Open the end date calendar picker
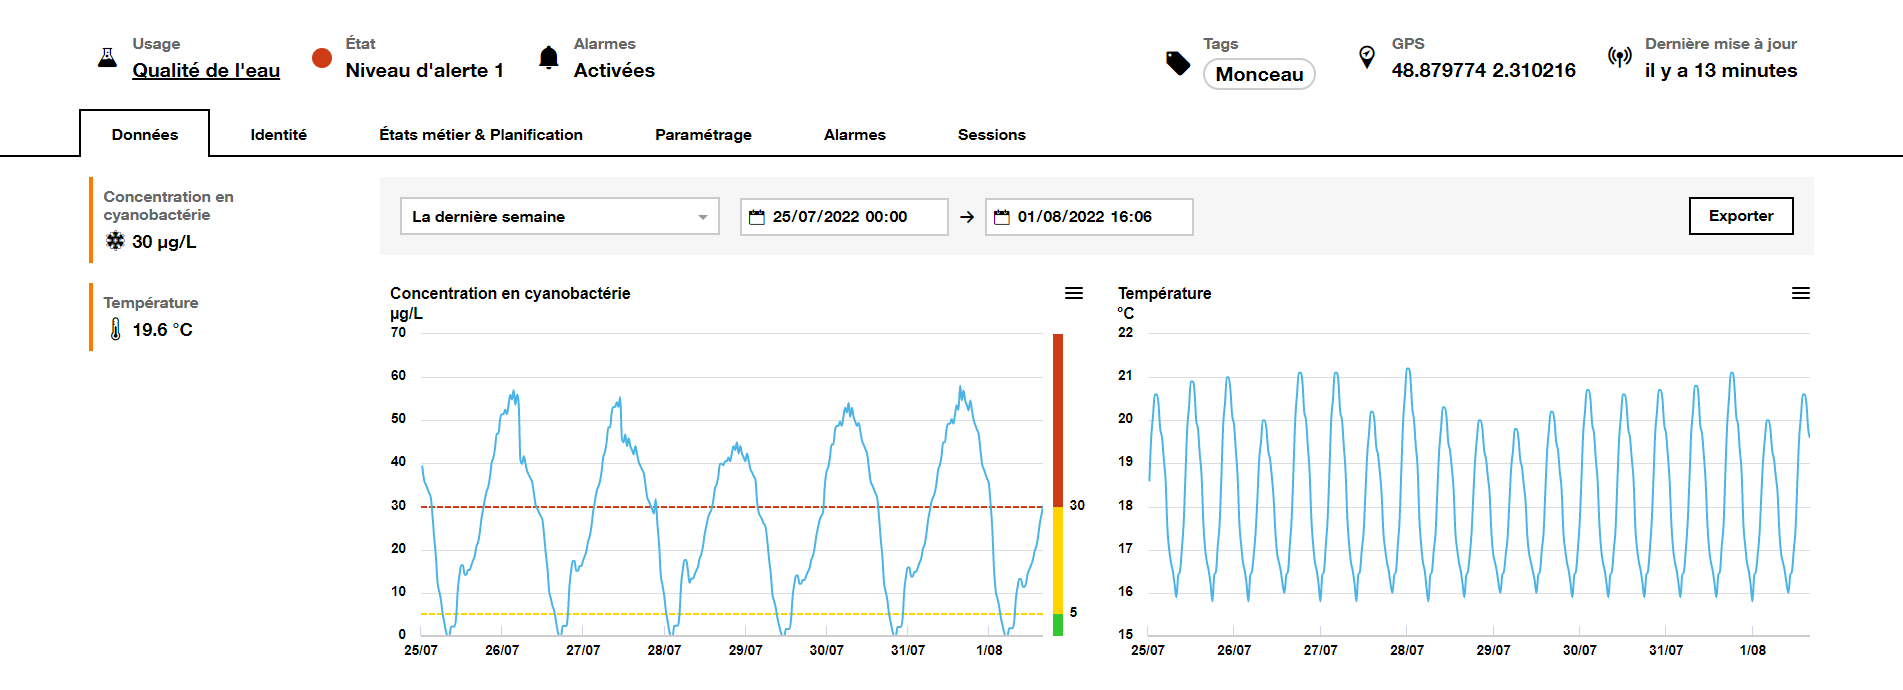Viewport: 1903px width, 690px height. 1002,217
